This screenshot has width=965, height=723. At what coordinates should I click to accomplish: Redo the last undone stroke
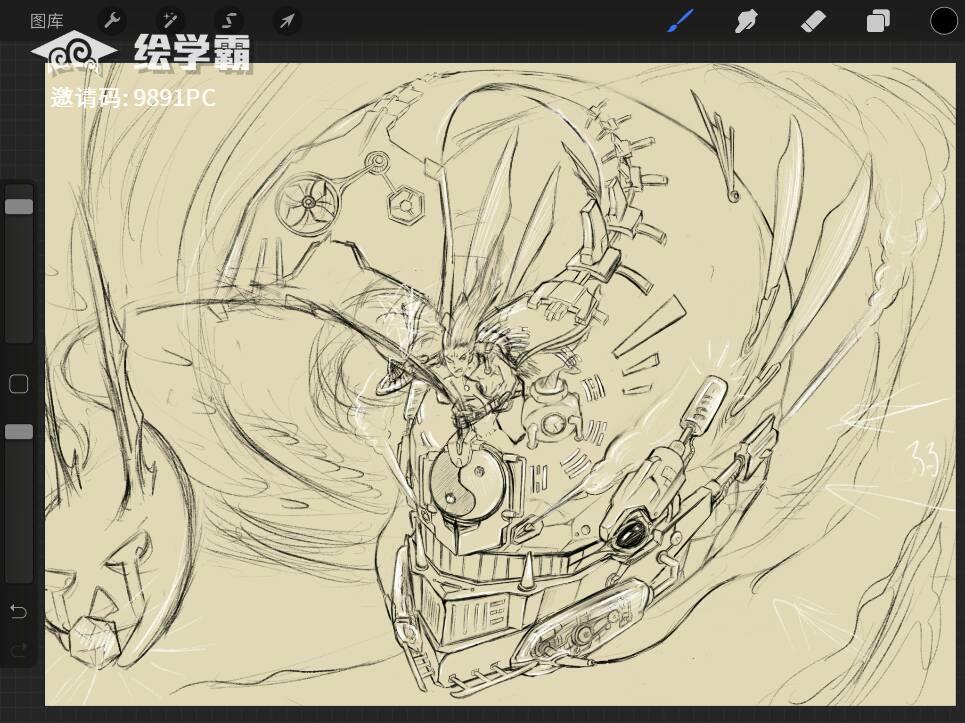coord(18,650)
